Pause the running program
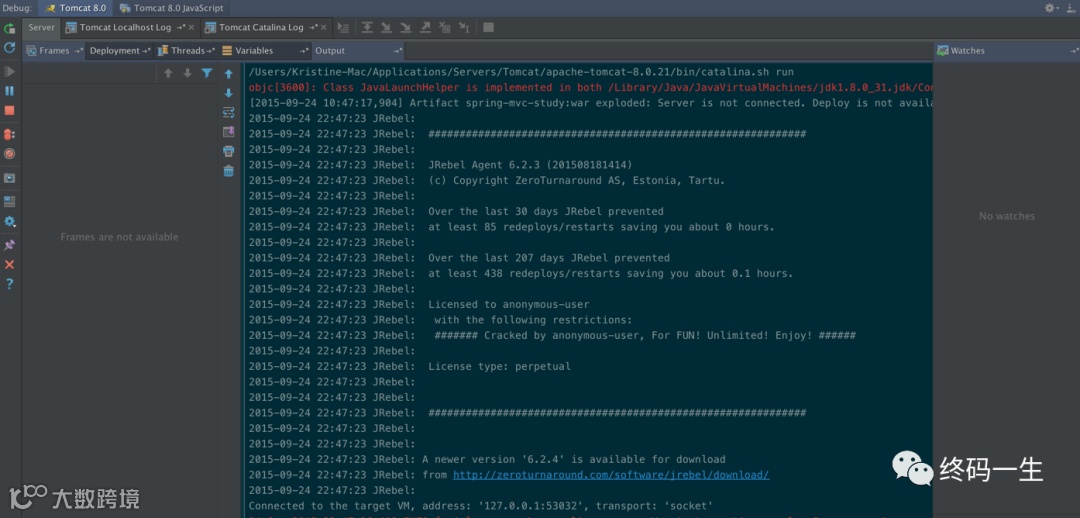This screenshot has height=518, width=1080. (x=10, y=91)
